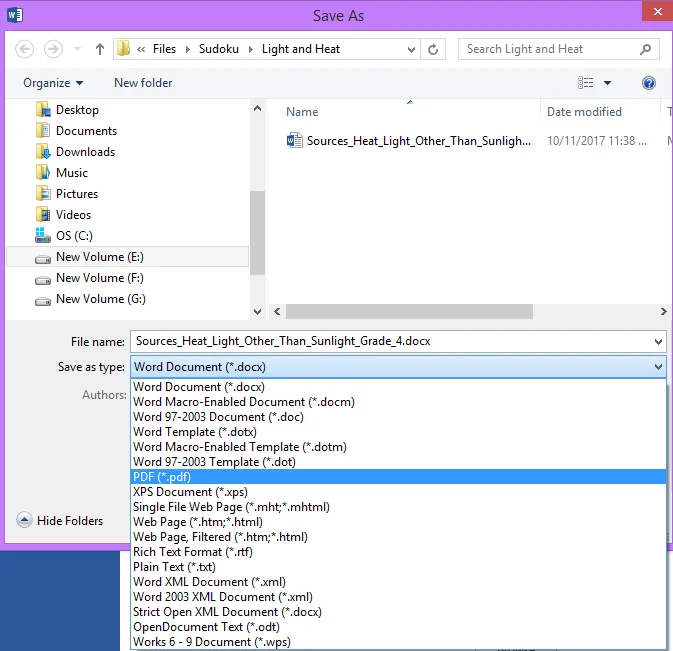Choose Word Document (*.docx) in list

[x=398, y=387]
